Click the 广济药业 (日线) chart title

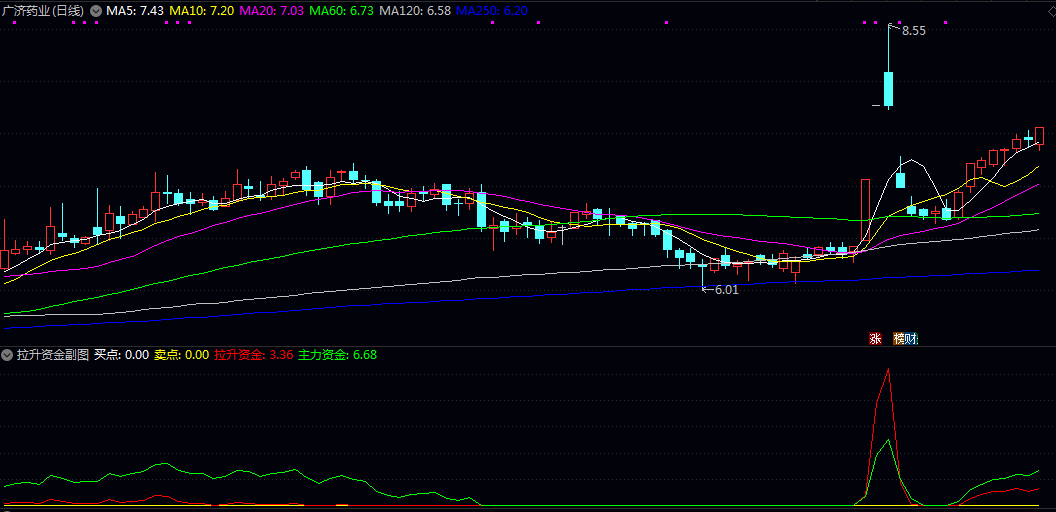click(43, 10)
